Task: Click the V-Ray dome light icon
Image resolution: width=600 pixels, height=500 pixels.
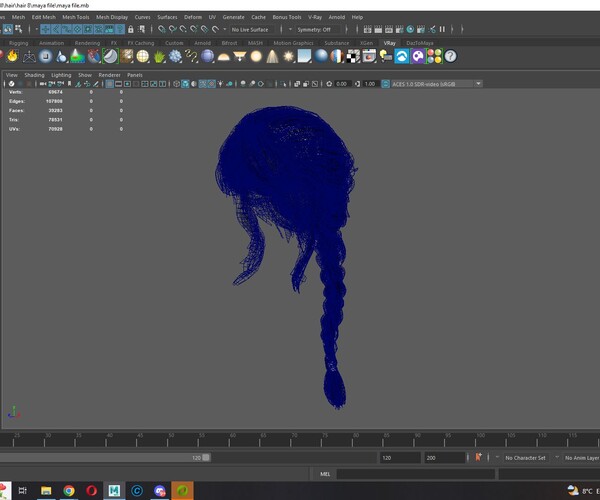Action: tap(223, 57)
